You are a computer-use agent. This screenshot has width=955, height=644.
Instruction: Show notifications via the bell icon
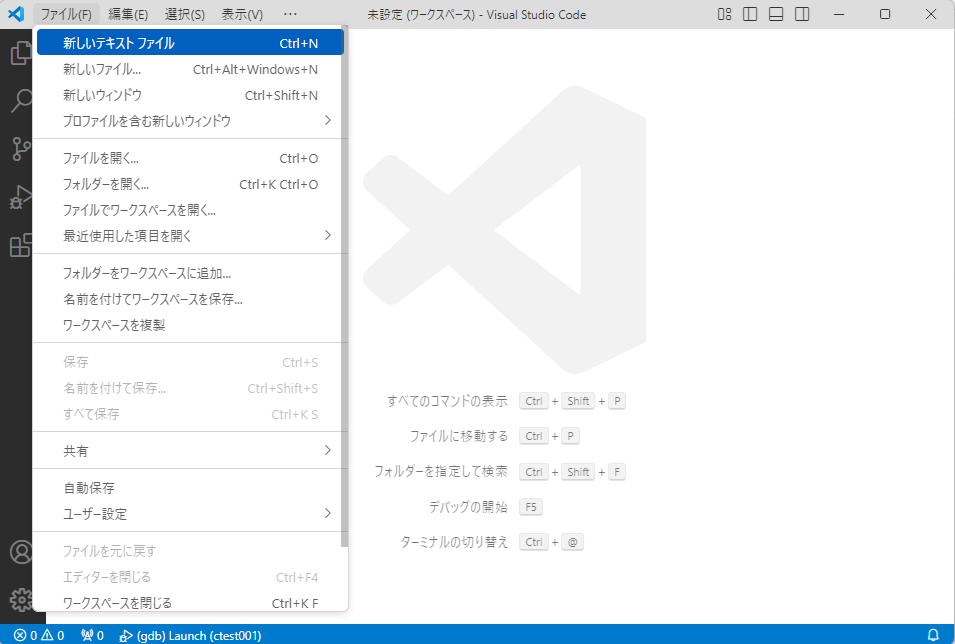(x=932, y=635)
